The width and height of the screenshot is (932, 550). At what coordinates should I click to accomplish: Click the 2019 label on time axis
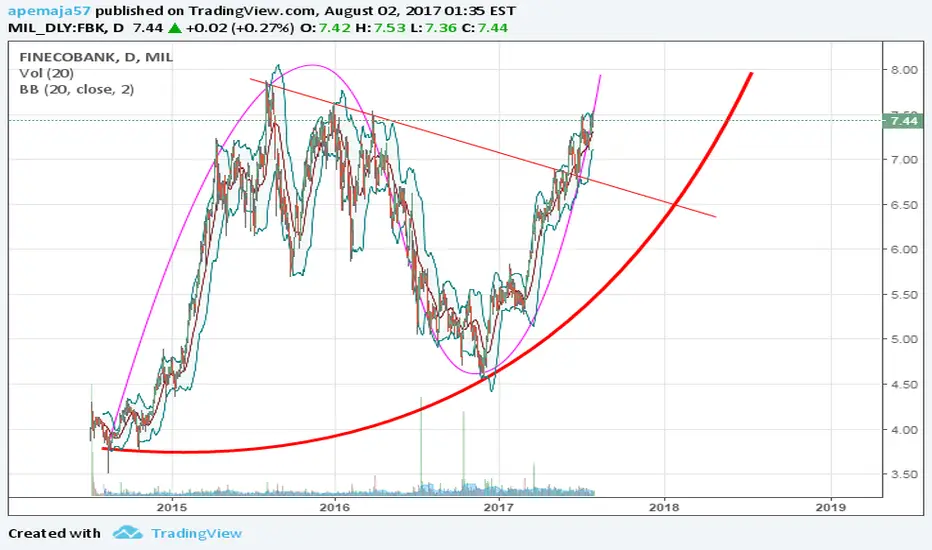pyautogui.click(x=830, y=507)
